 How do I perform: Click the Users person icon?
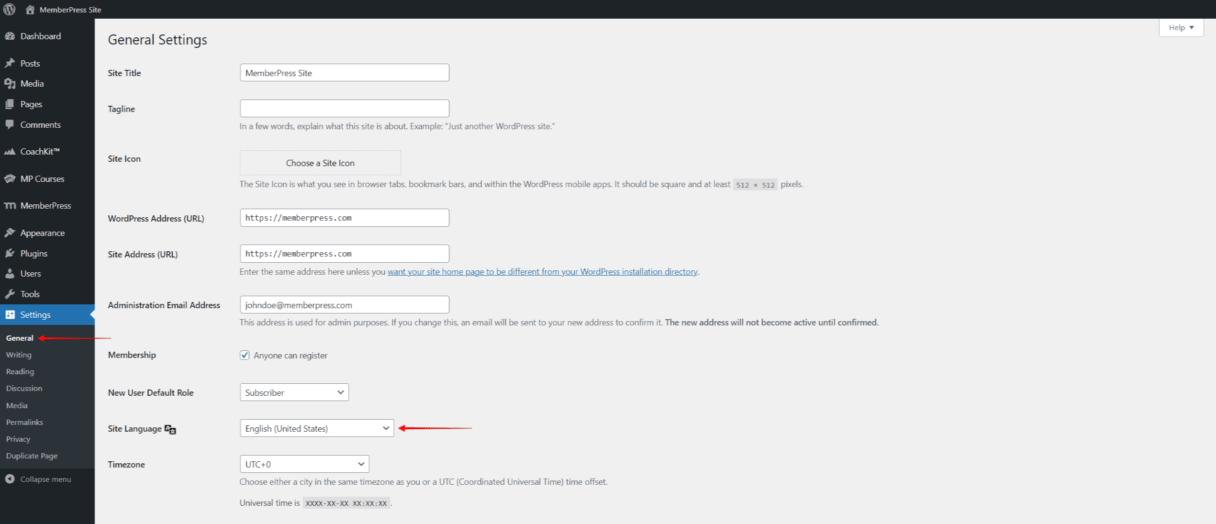coord(9,274)
